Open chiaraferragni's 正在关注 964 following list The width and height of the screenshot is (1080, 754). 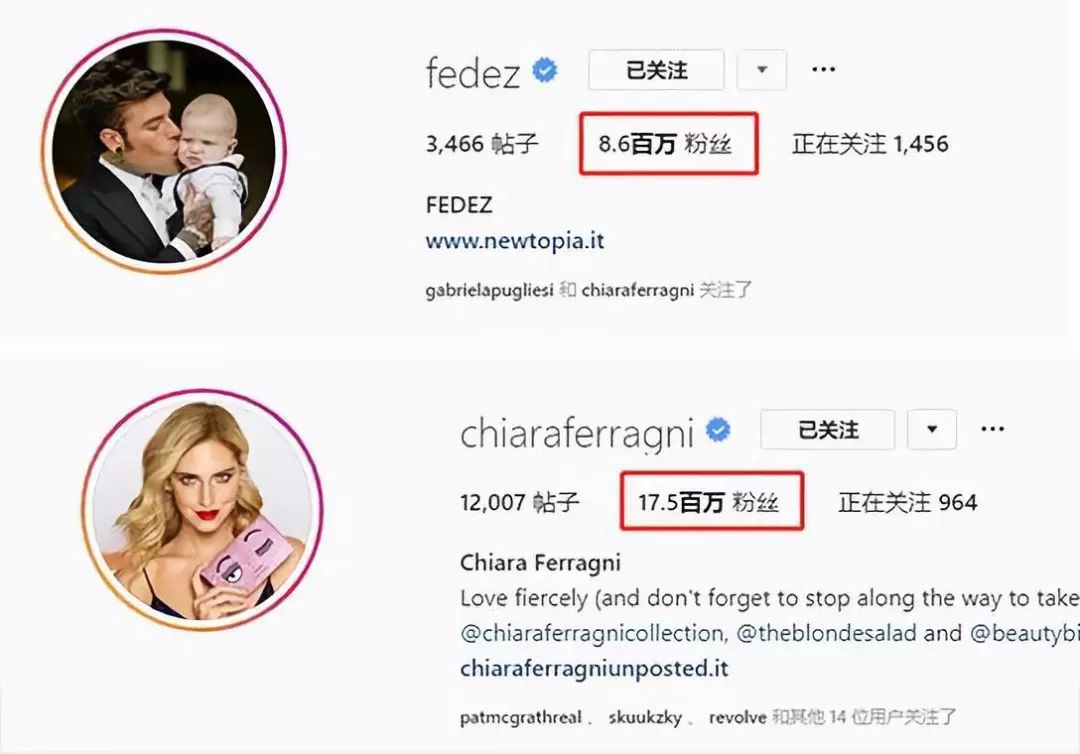point(908,502)
